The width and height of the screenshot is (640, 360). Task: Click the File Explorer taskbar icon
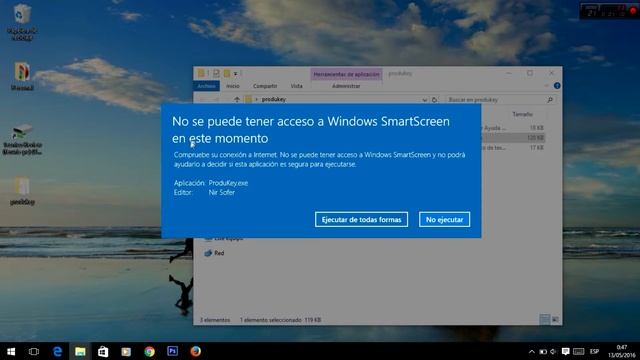pos(80,351)
